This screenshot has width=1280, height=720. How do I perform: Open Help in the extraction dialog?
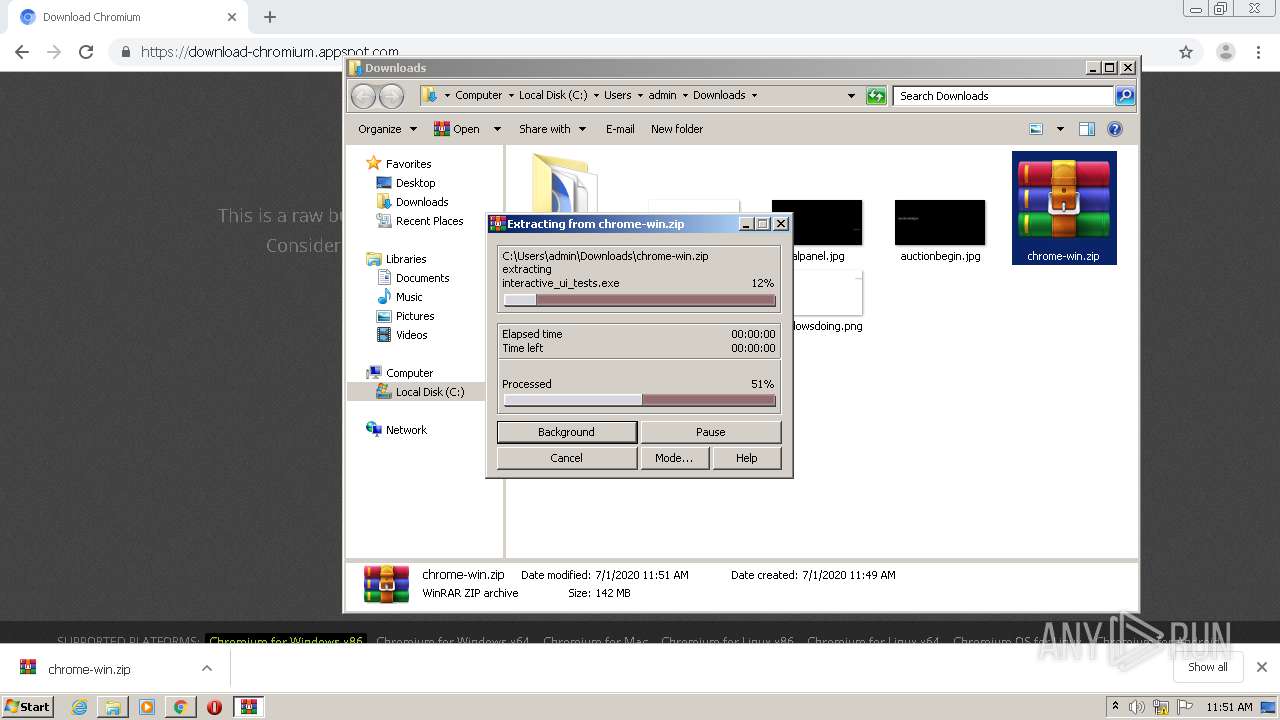tap(747, 458)
